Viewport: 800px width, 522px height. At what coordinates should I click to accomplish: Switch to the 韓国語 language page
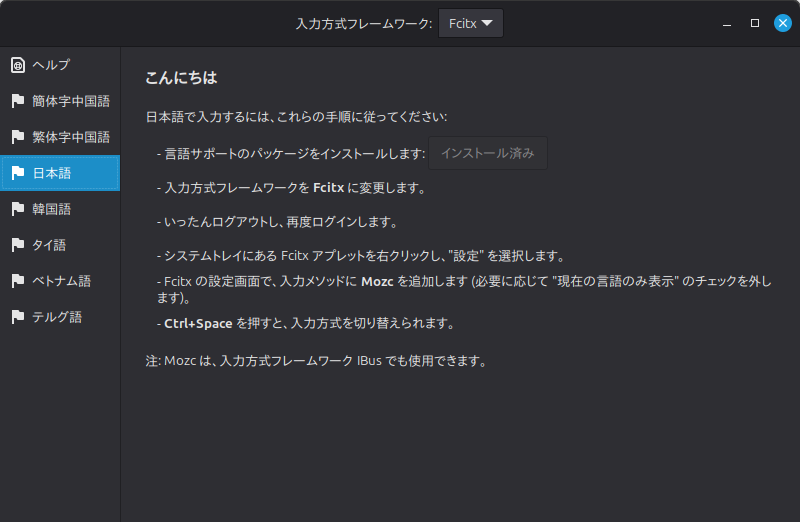[x=51, y=209]
